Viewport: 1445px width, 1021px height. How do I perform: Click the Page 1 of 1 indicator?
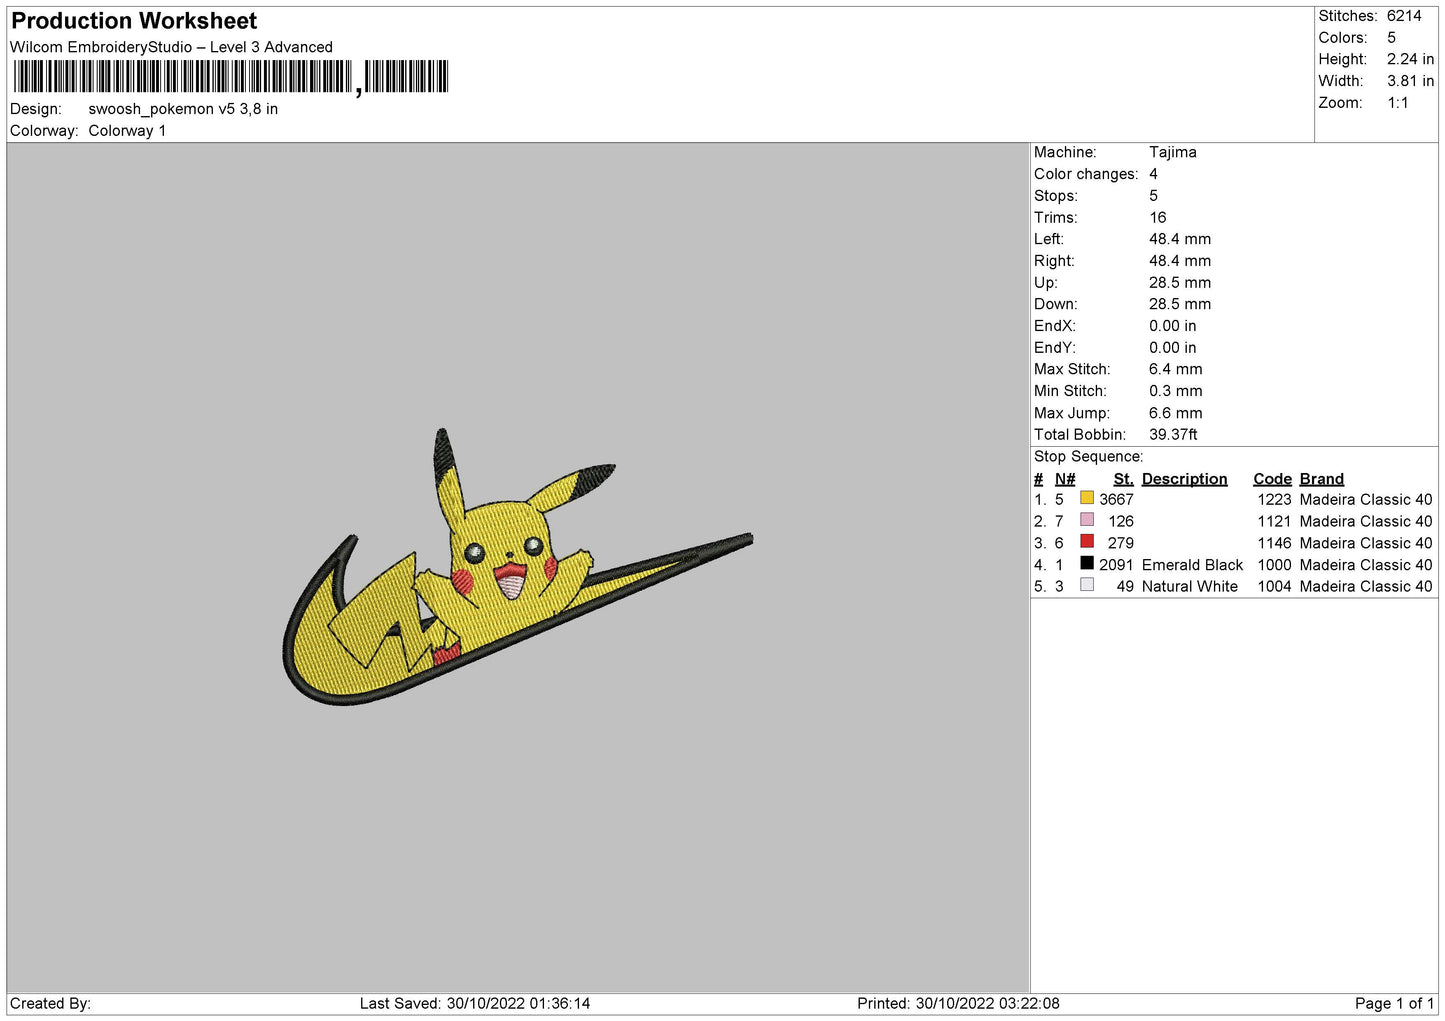click(1394, 1003)
